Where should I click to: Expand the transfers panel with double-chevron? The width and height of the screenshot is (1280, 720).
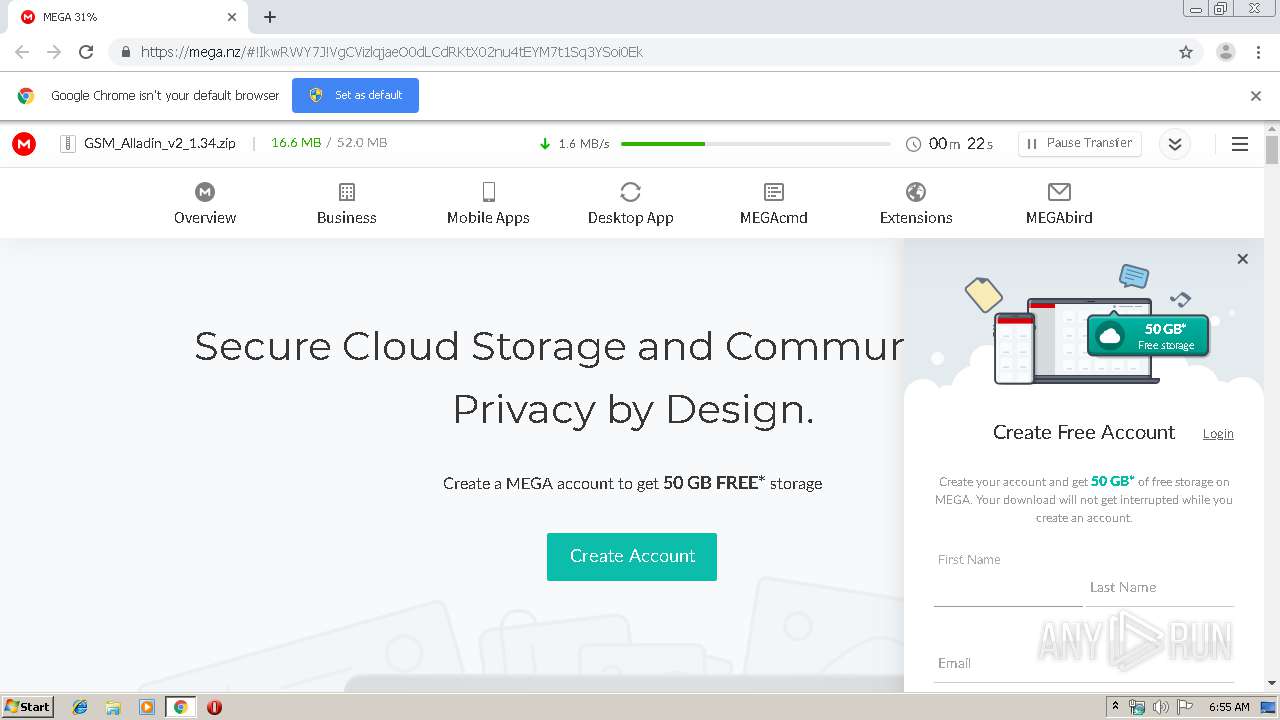coord(1175,144)
